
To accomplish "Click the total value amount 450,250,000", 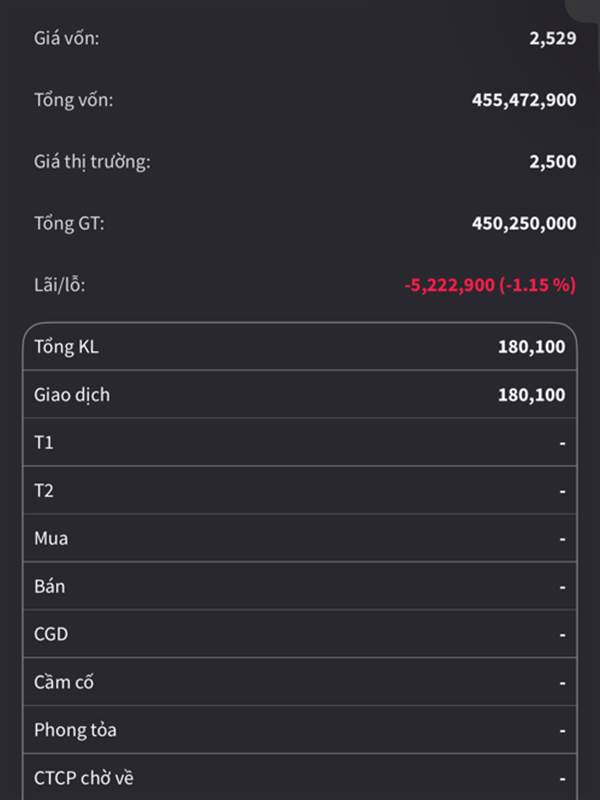I will tap(524, 223).
